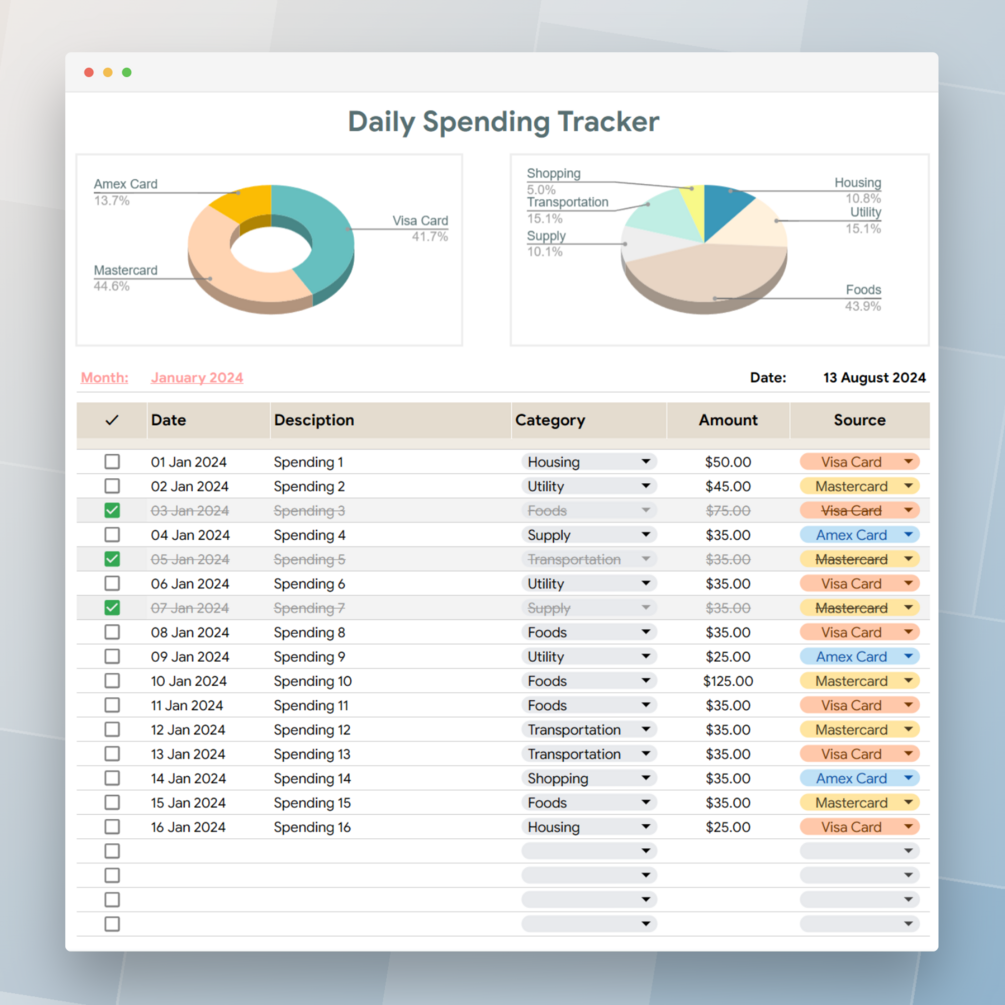Open empty category dropdown in first blank row
This screenshot has width=1005, height=1005.
coord(588,851)
